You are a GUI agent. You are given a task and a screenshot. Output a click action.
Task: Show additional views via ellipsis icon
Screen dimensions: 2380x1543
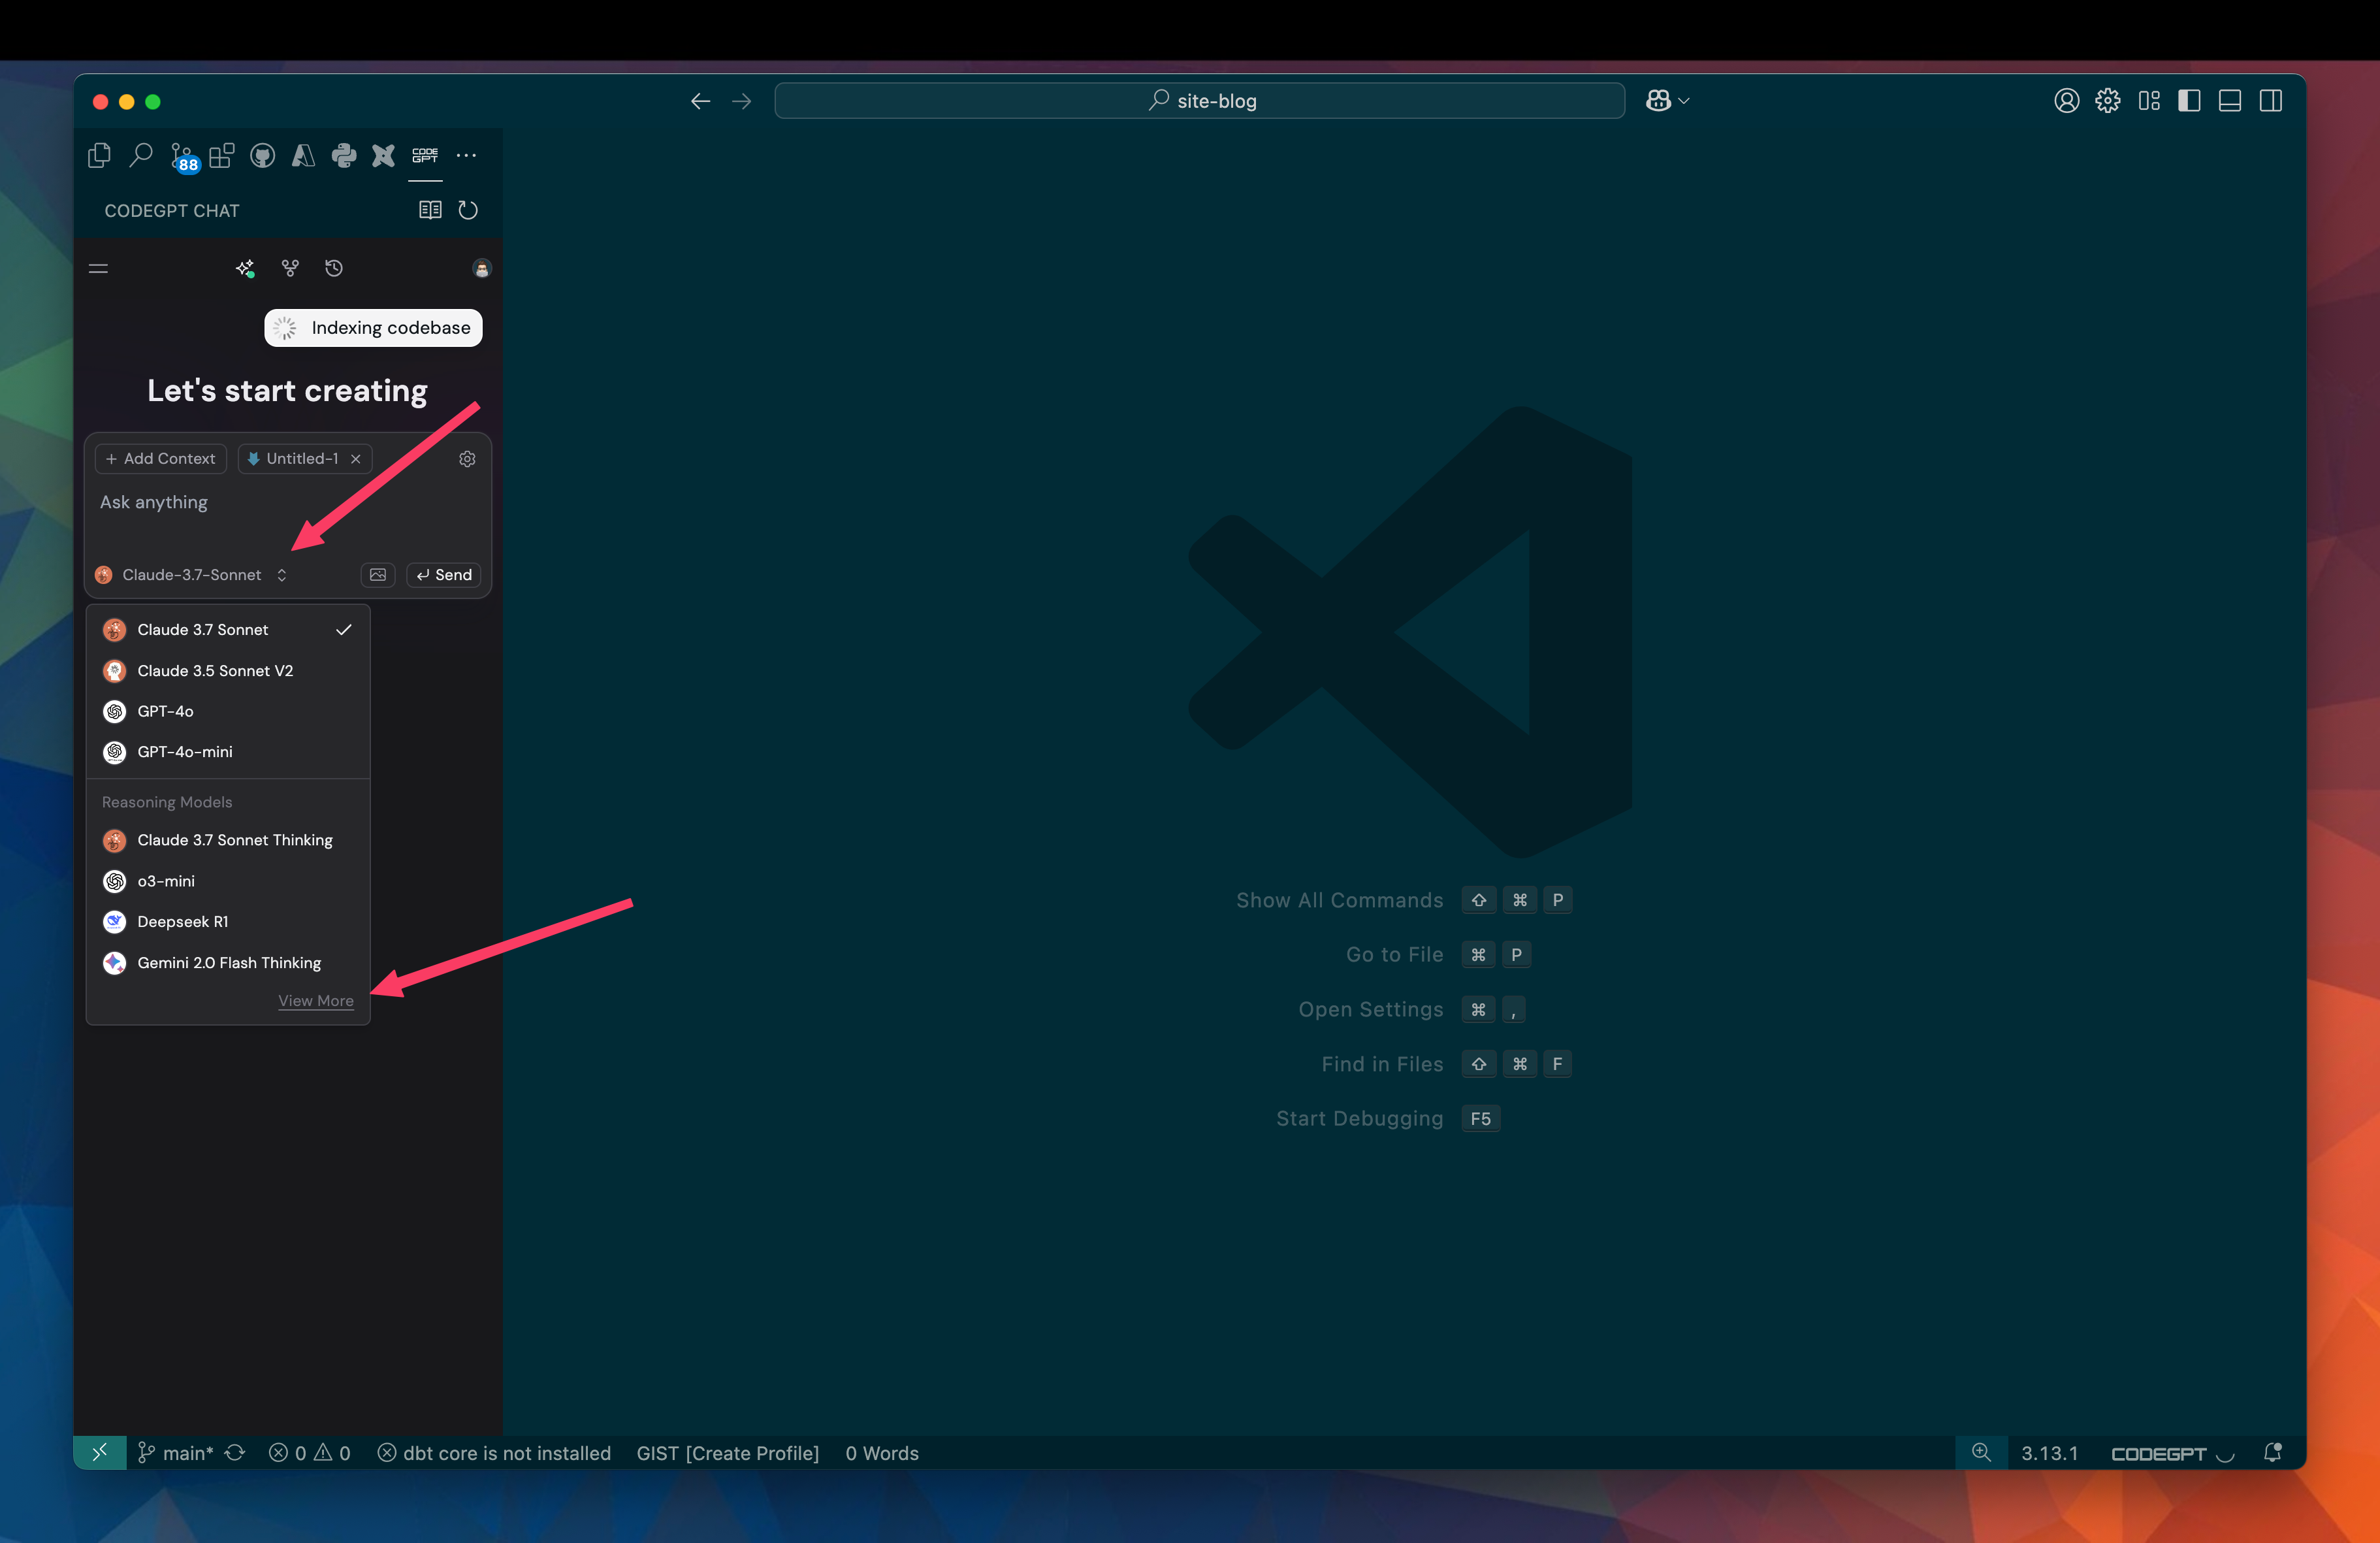pyautogui.click(x=466, y=155)
